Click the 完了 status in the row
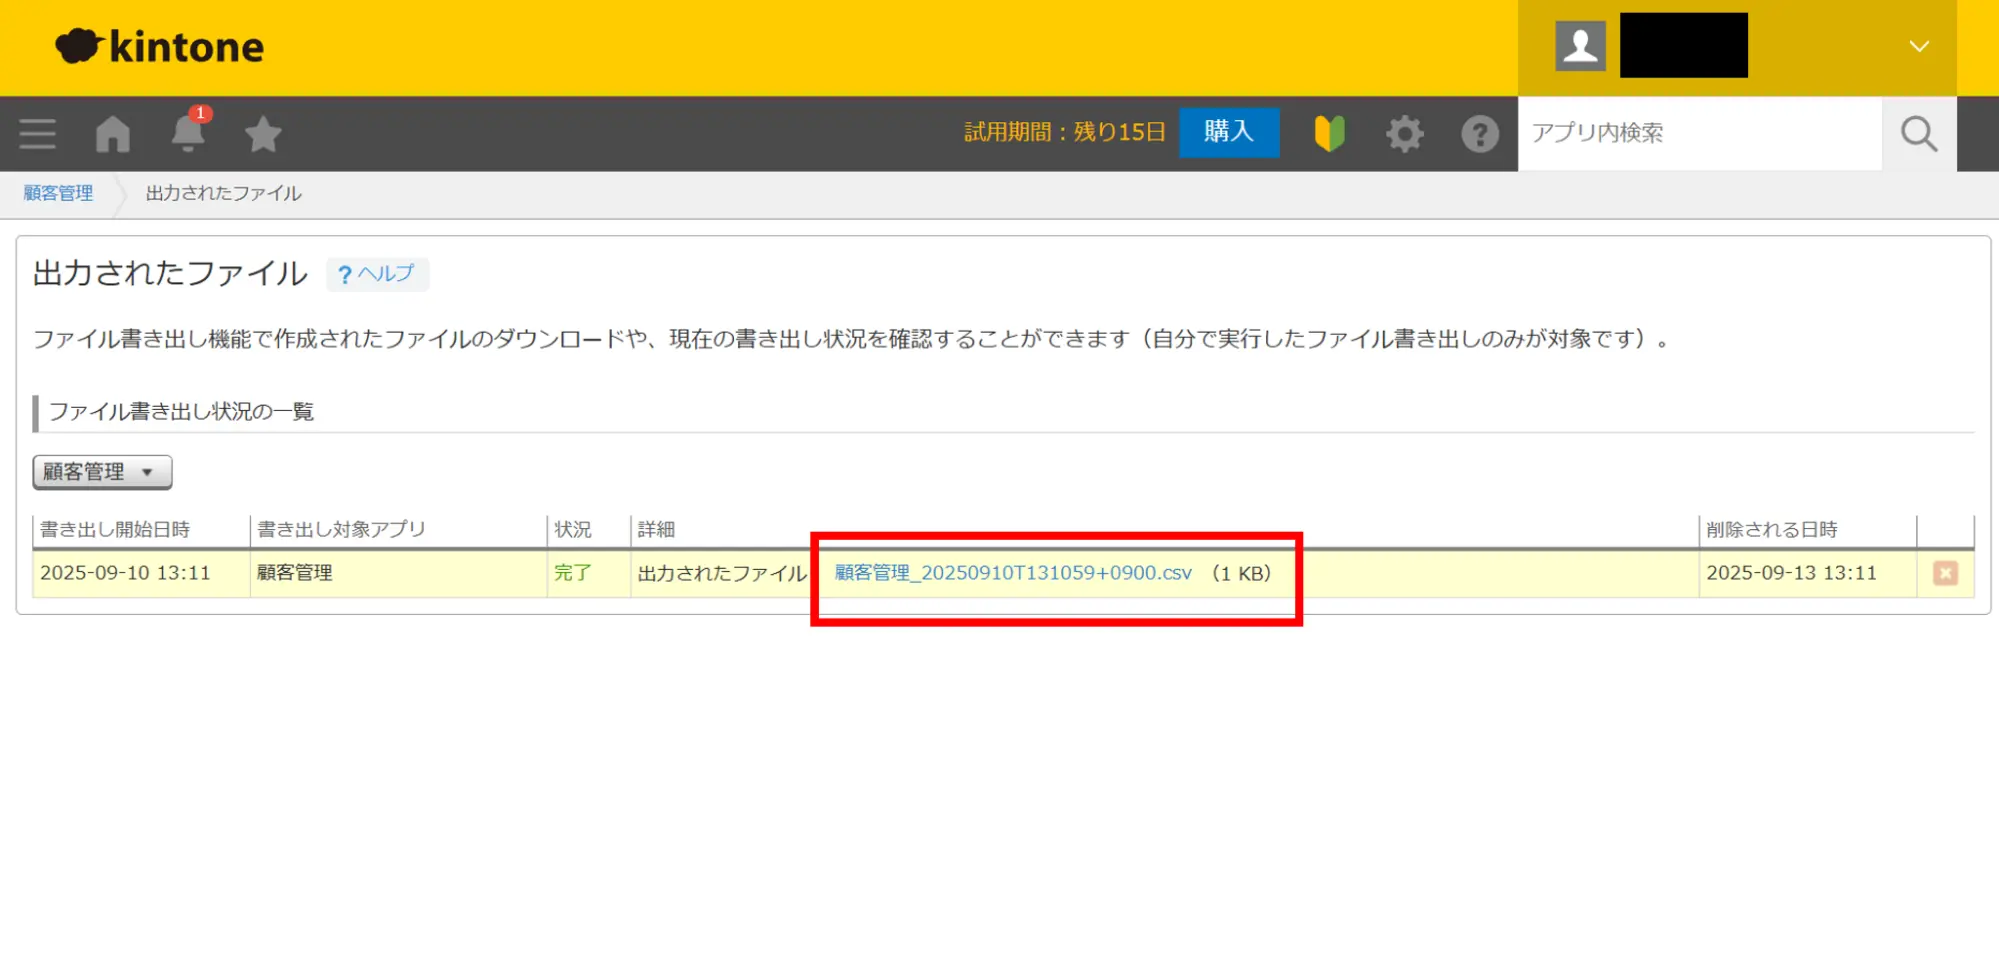This screenshot has height=961, width=1999. (573, 573)
